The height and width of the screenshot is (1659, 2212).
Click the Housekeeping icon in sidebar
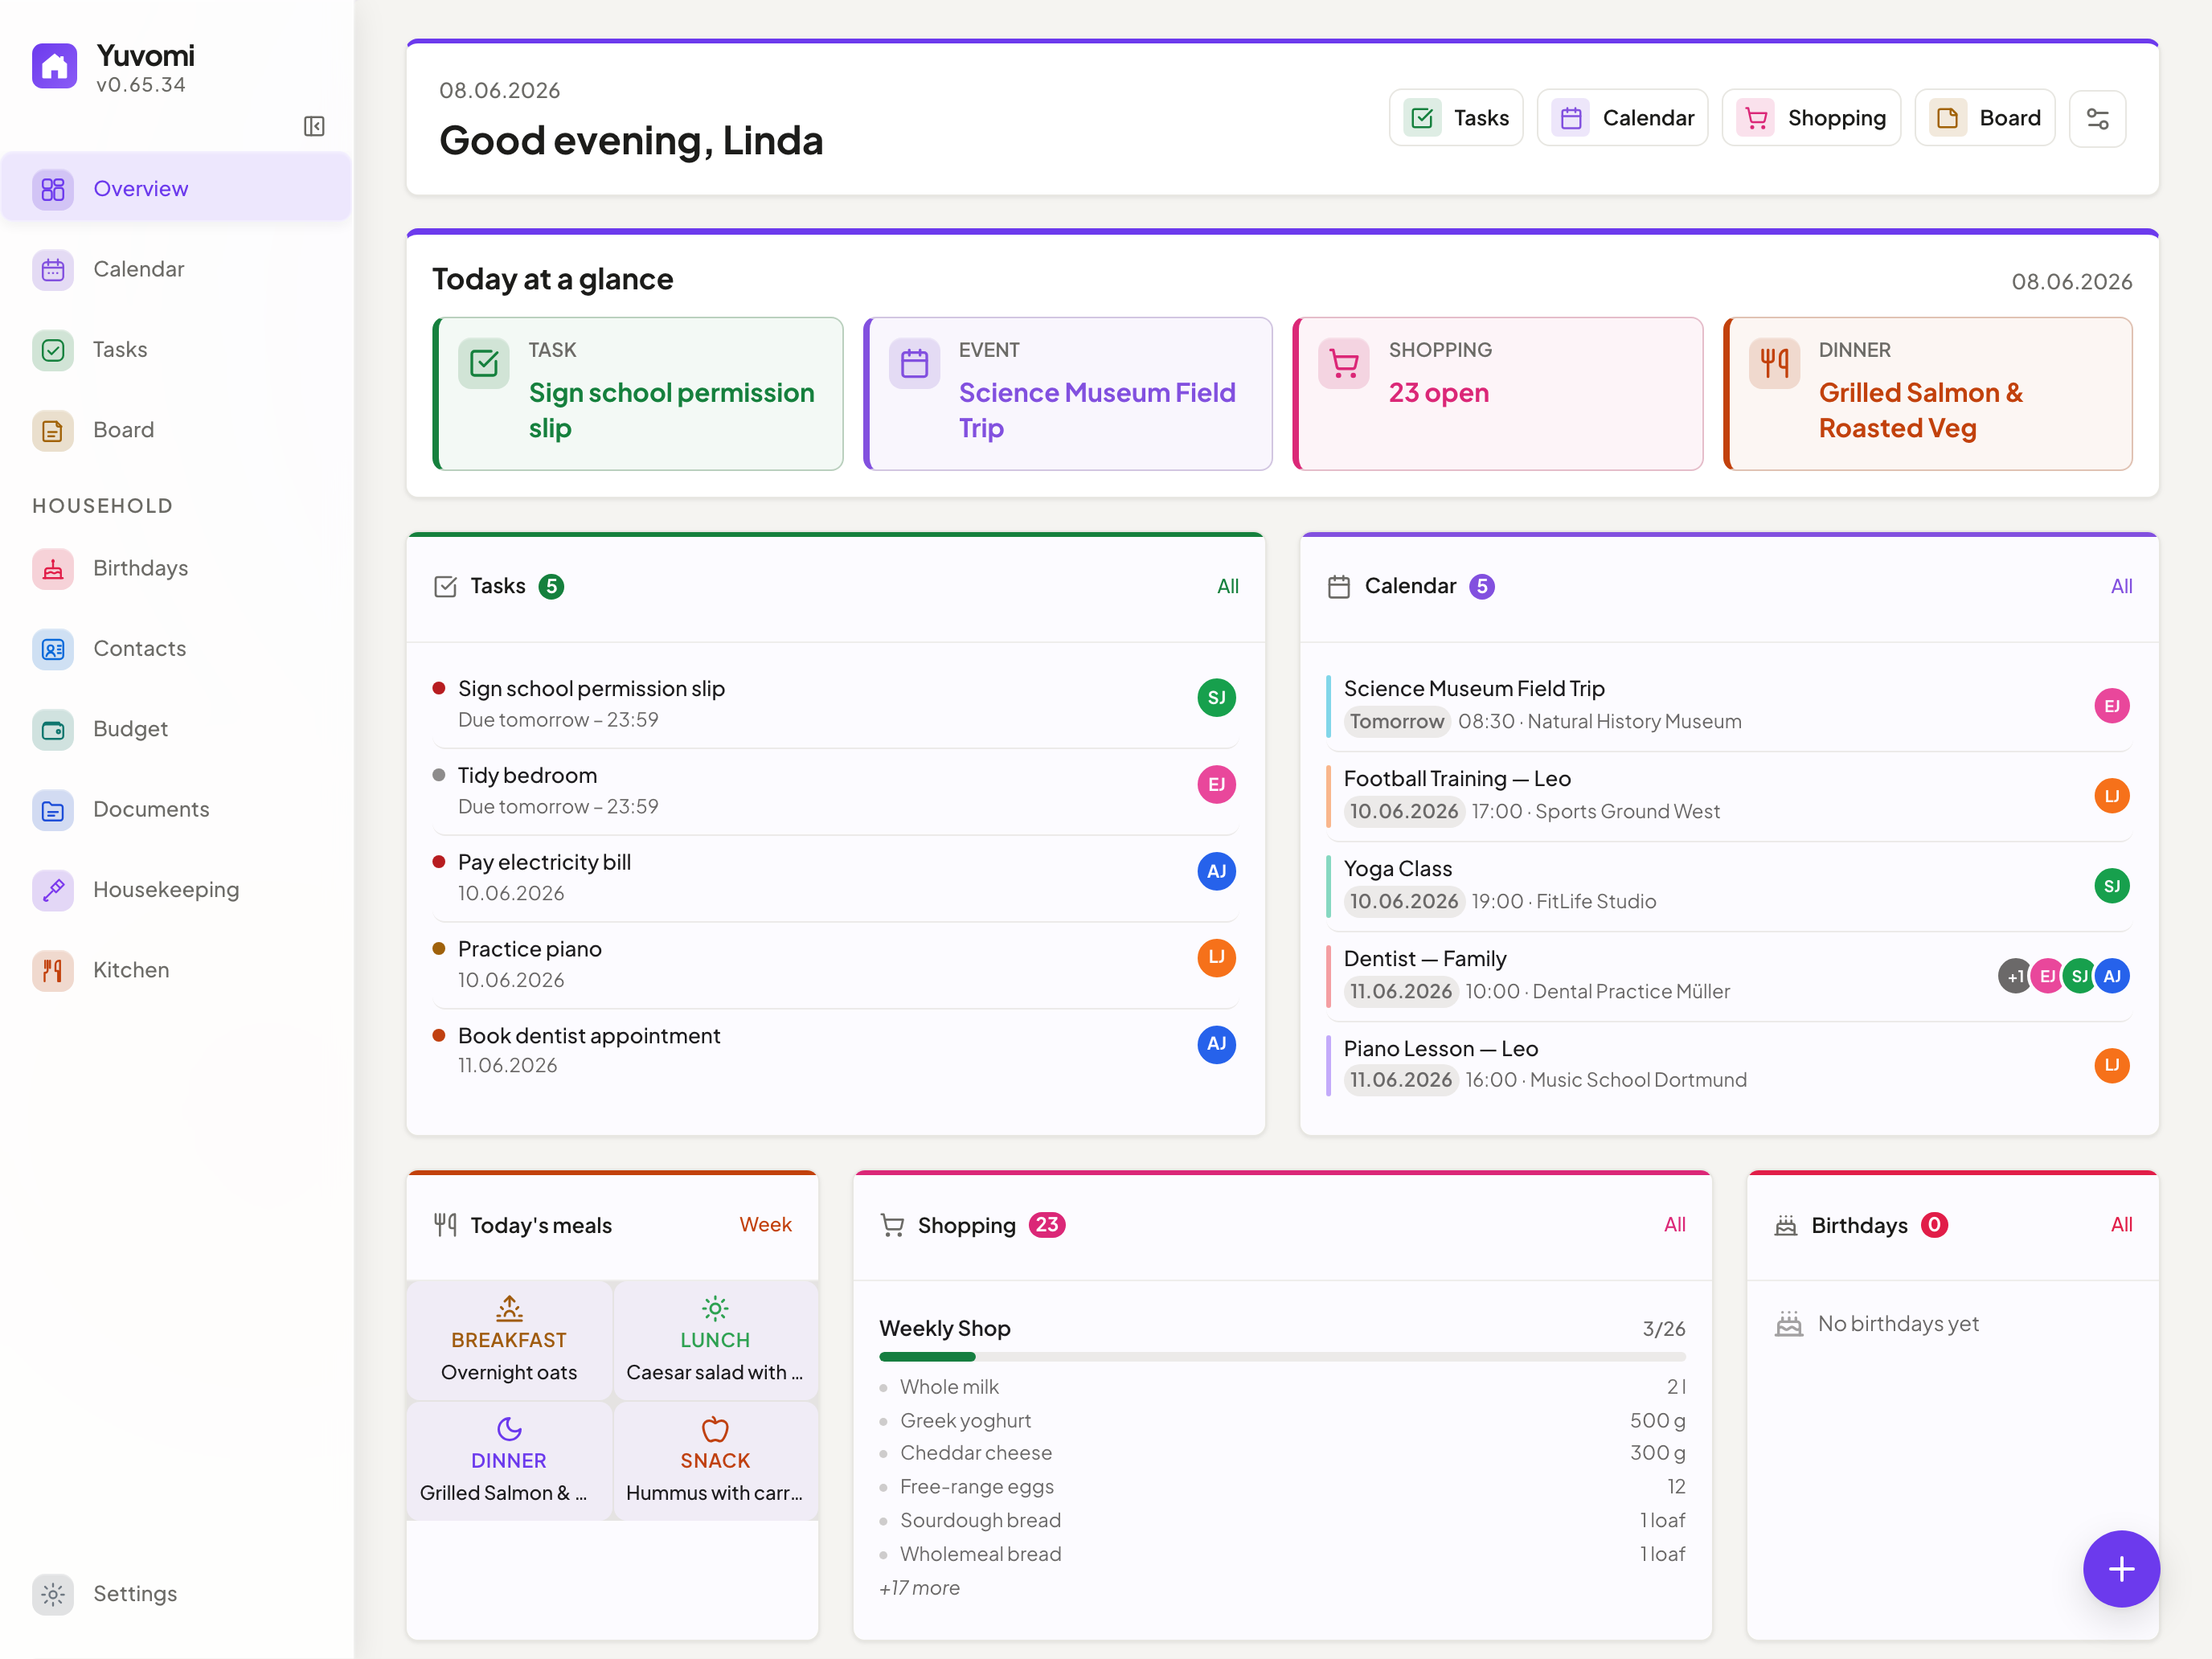pyautogui.click(x=53, y=889)
